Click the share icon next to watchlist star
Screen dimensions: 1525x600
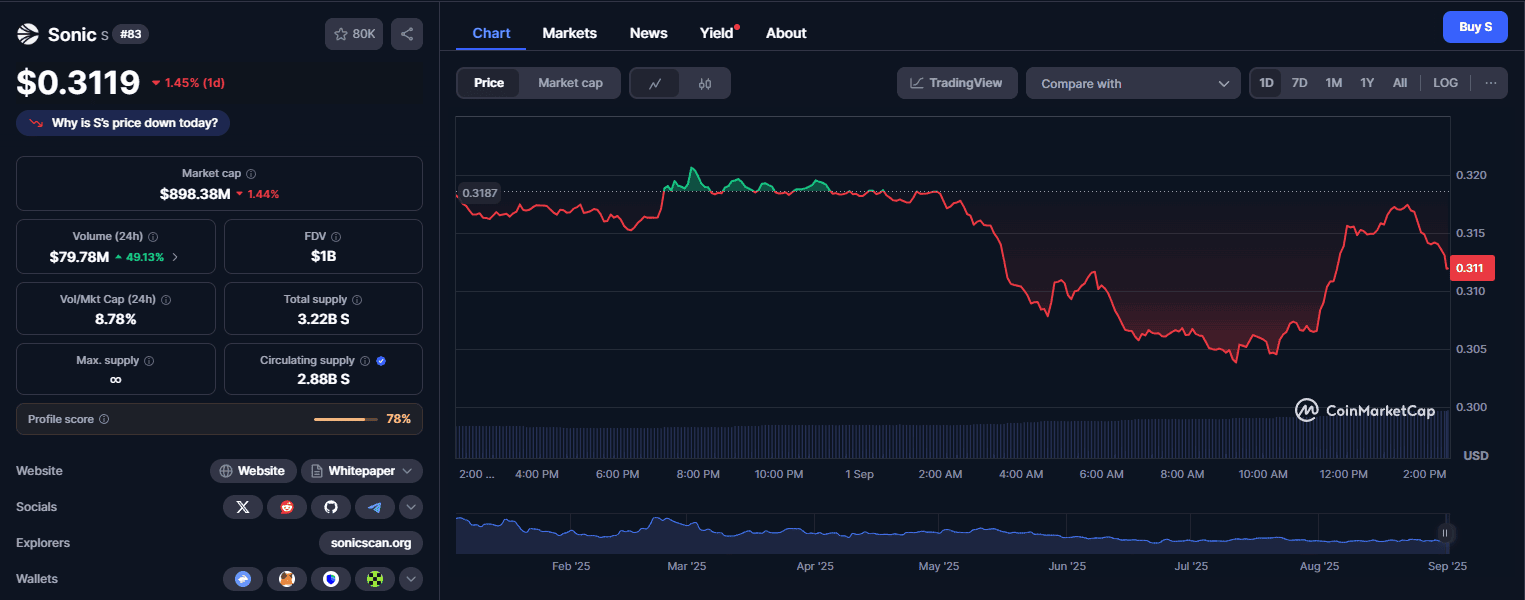click(406, 34)
